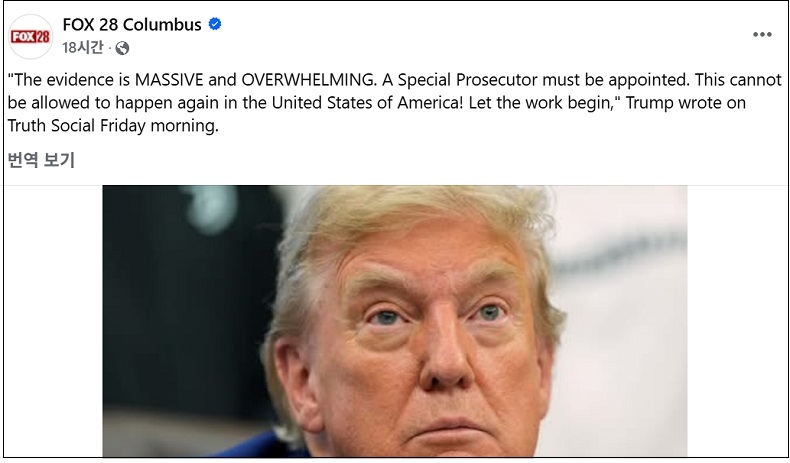Screen dimensions: 790x463
Task: Open the FOX28 logo profile picture
Action: 30,37
